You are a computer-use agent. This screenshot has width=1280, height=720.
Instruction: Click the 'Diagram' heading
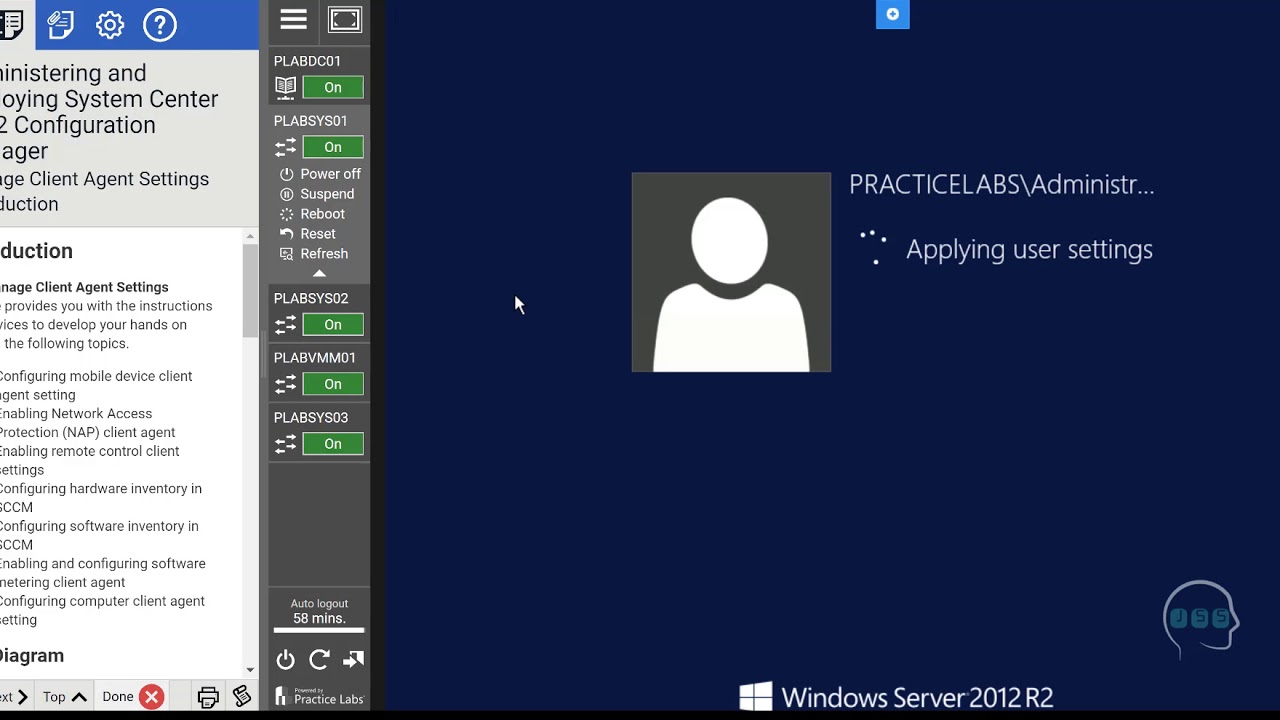[x=31, y=656]
